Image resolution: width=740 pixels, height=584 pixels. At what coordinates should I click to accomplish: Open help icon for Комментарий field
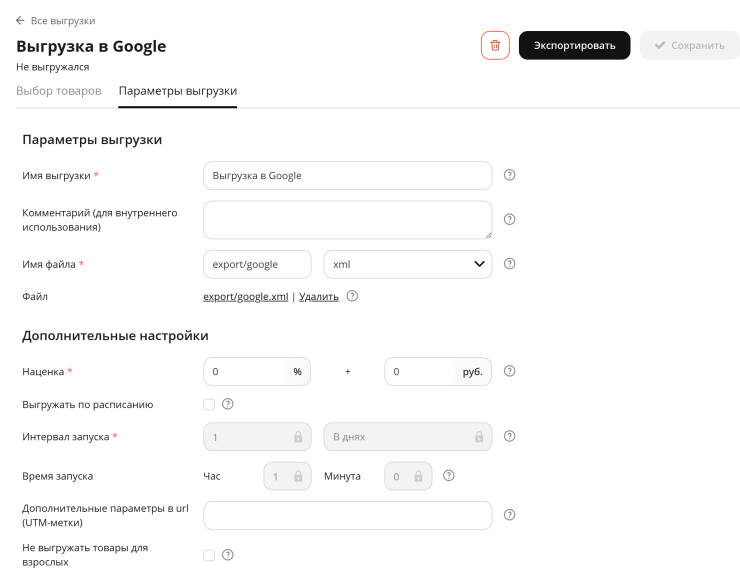[509, 220]
